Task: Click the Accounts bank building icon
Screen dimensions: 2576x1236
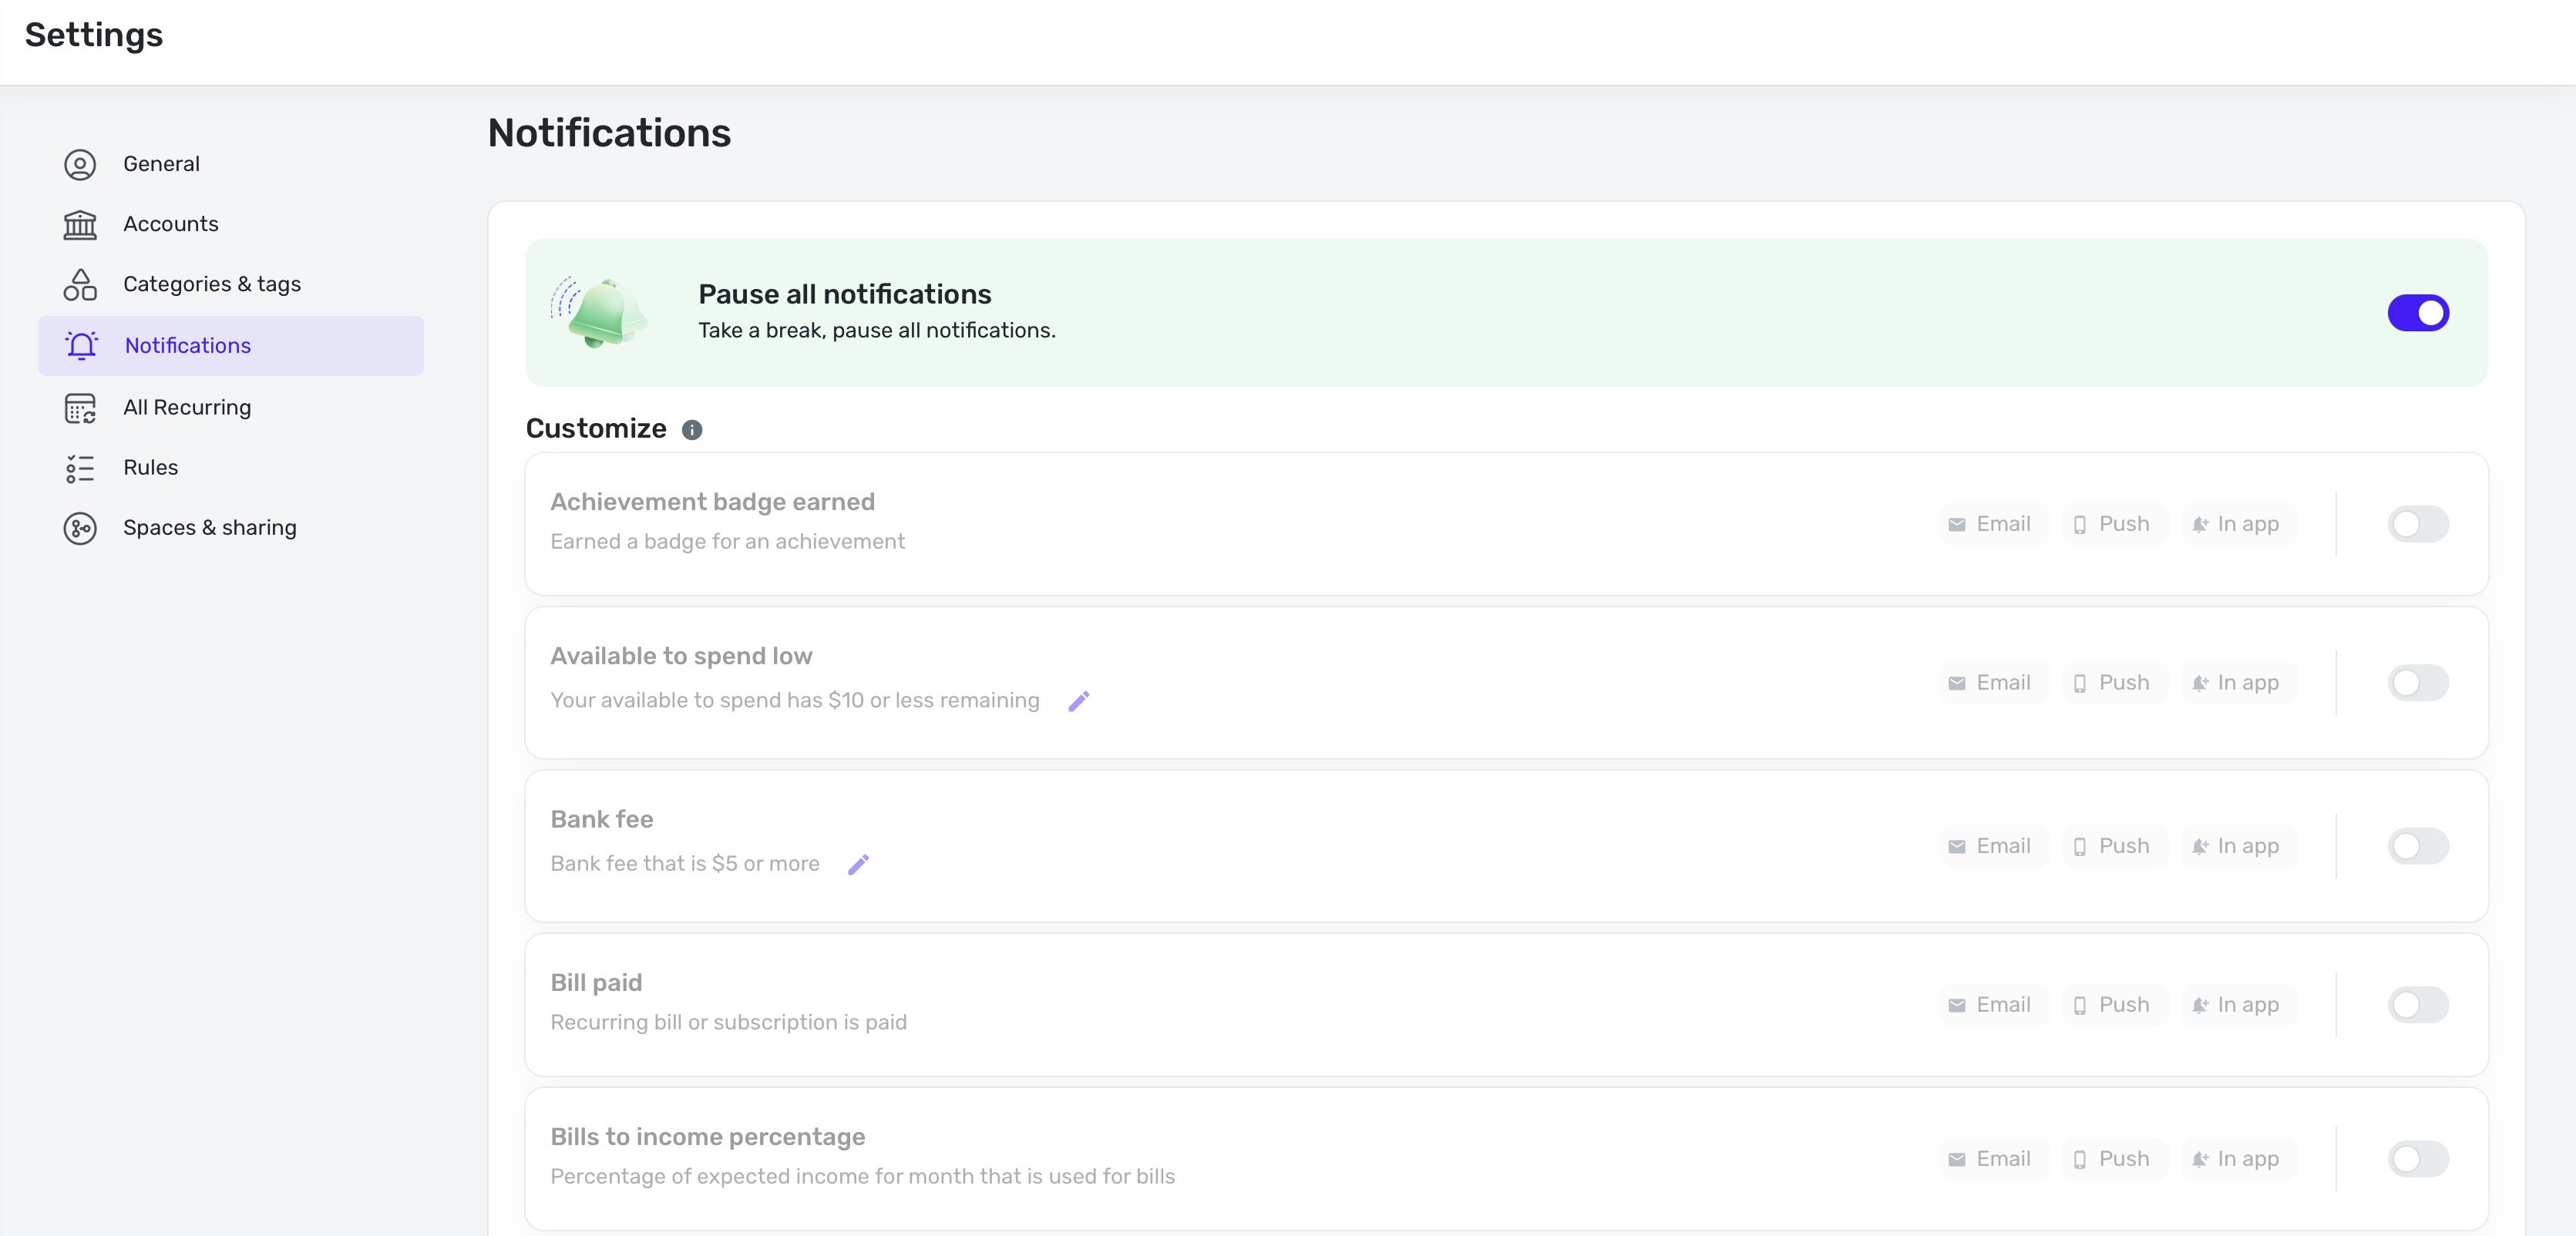Action: [80, 224]
